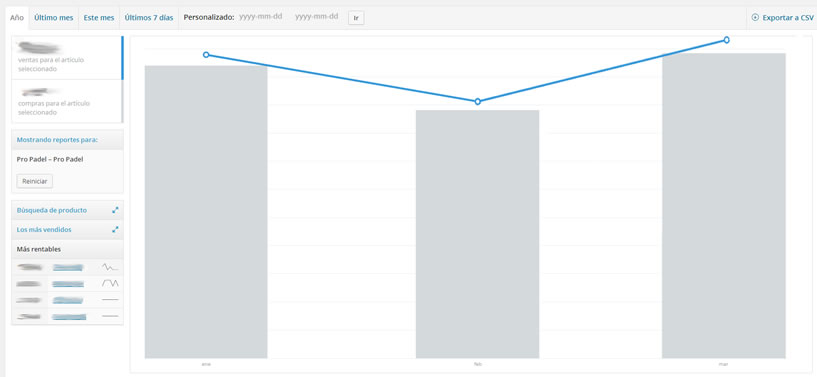Select ventas para el artículo seleccionado legend
The width and height of the screenshot is (817, 377).
66,58
